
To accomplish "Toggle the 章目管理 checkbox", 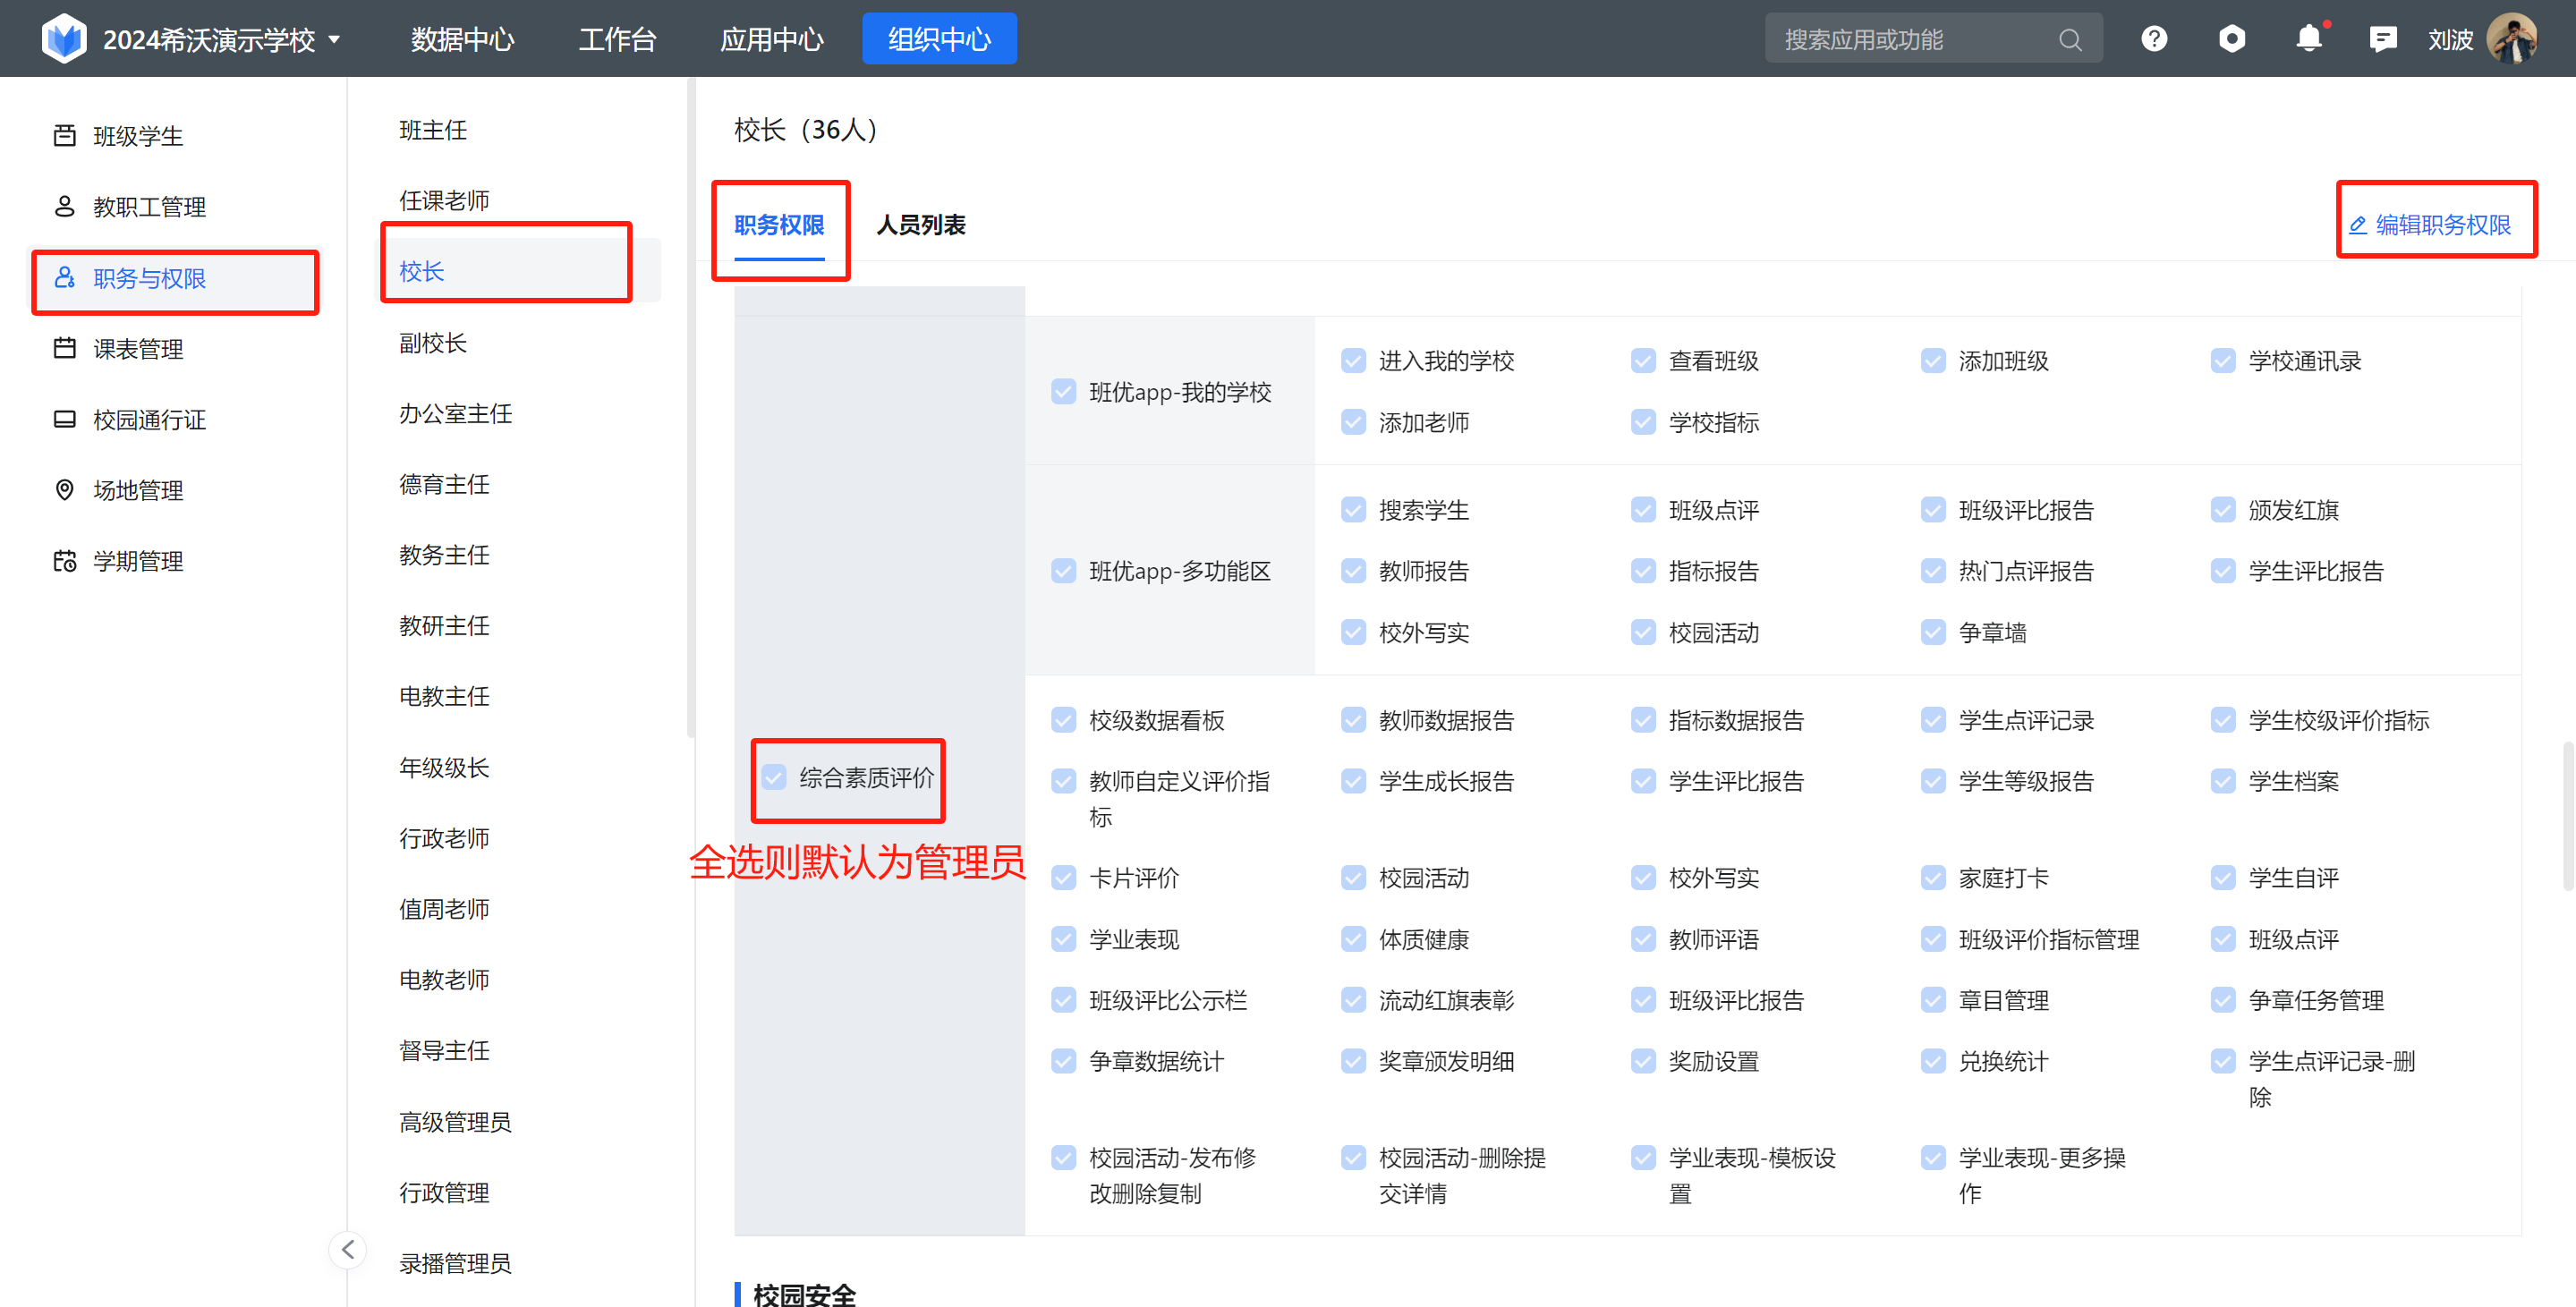I will (1933, 1000).
